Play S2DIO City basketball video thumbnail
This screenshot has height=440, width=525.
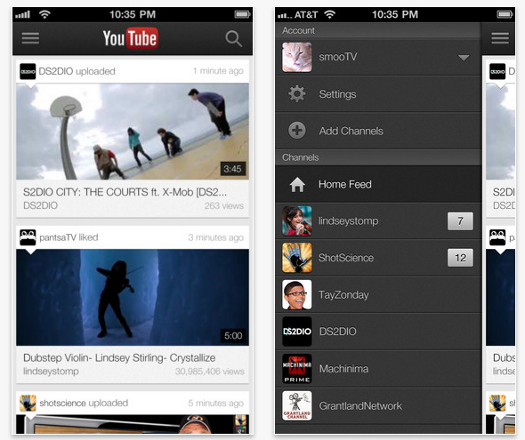point(133,132)
